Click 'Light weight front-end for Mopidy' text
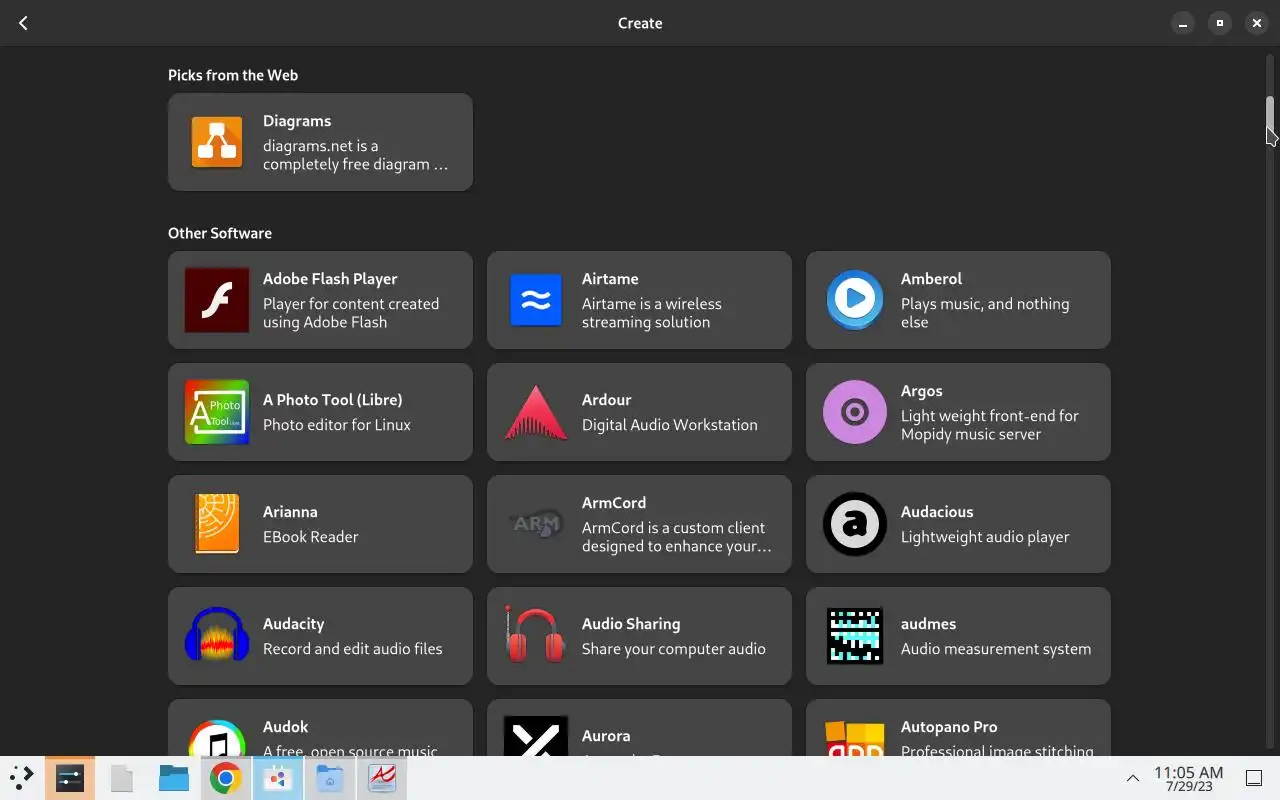Screen dimensions: 1280x800 coord(990,425)
